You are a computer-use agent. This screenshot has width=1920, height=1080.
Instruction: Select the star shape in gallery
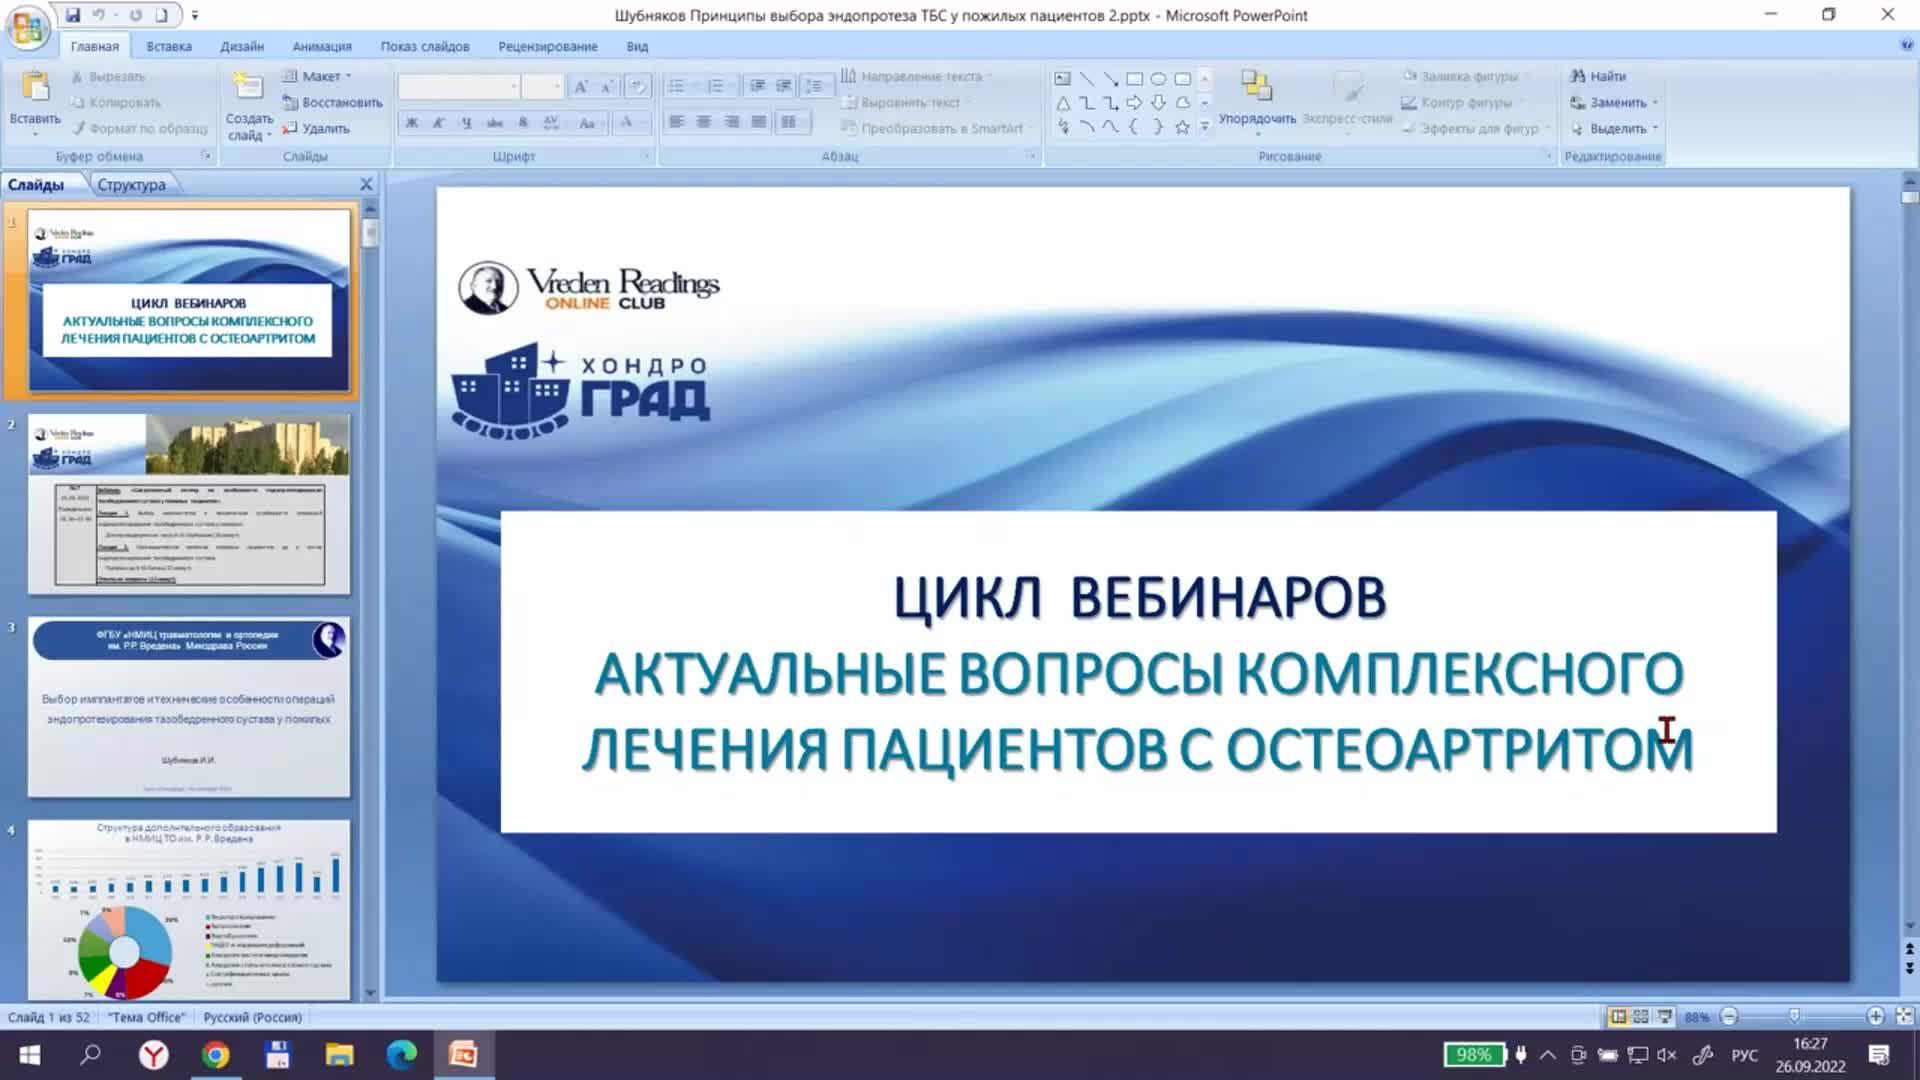click(1182, 127)
